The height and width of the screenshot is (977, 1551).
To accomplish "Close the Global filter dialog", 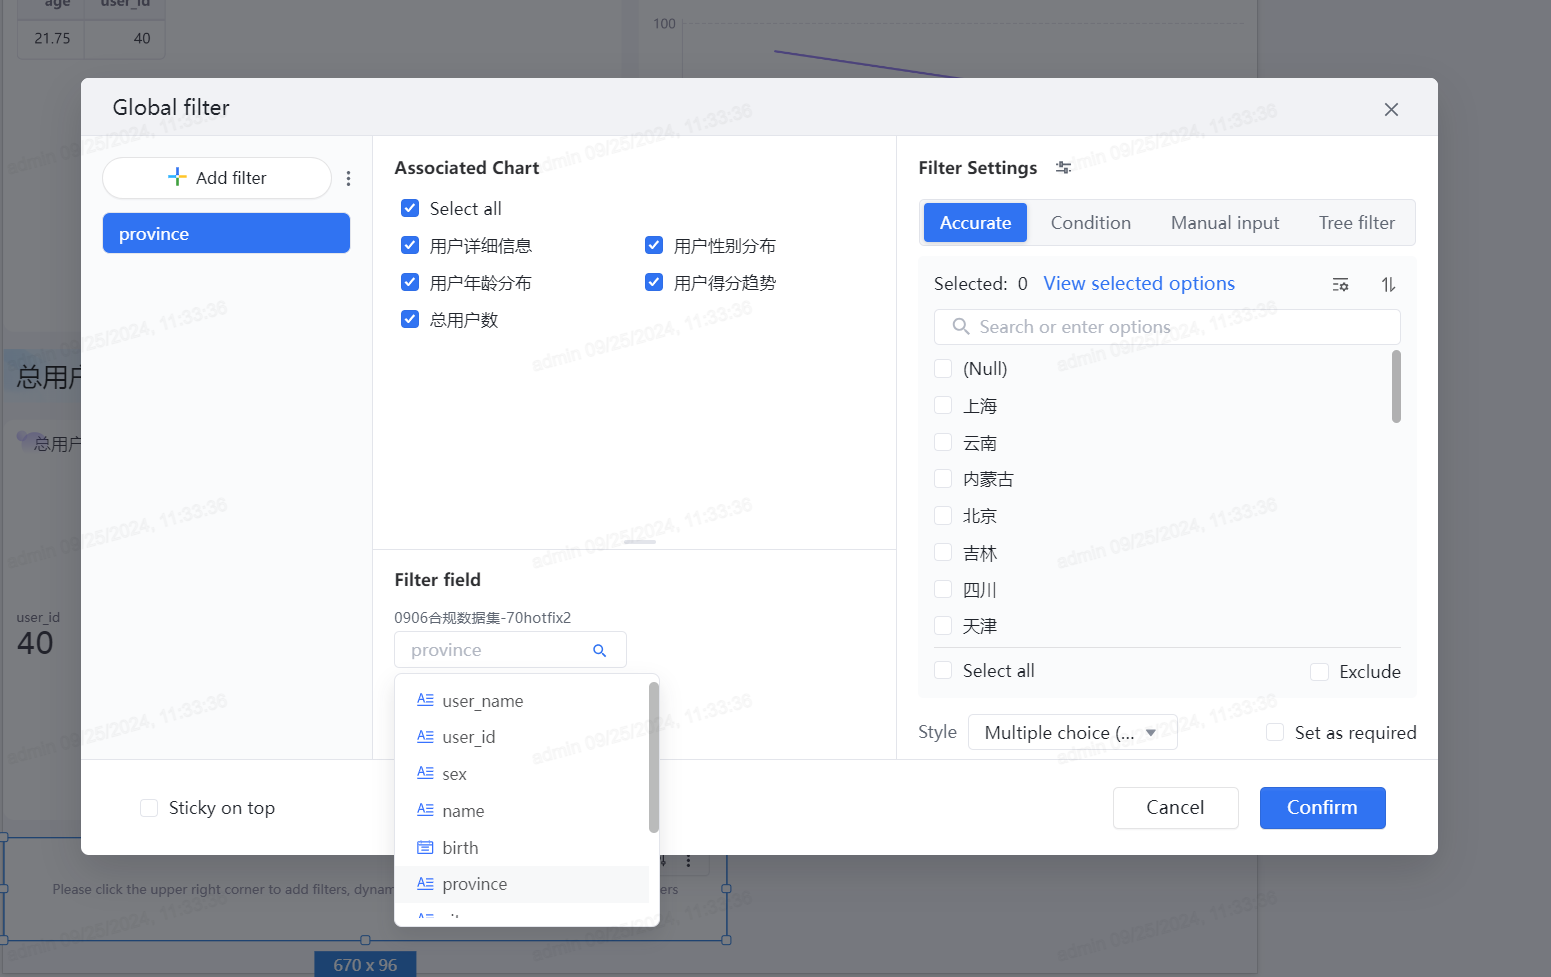I will tap(1391, 109).
